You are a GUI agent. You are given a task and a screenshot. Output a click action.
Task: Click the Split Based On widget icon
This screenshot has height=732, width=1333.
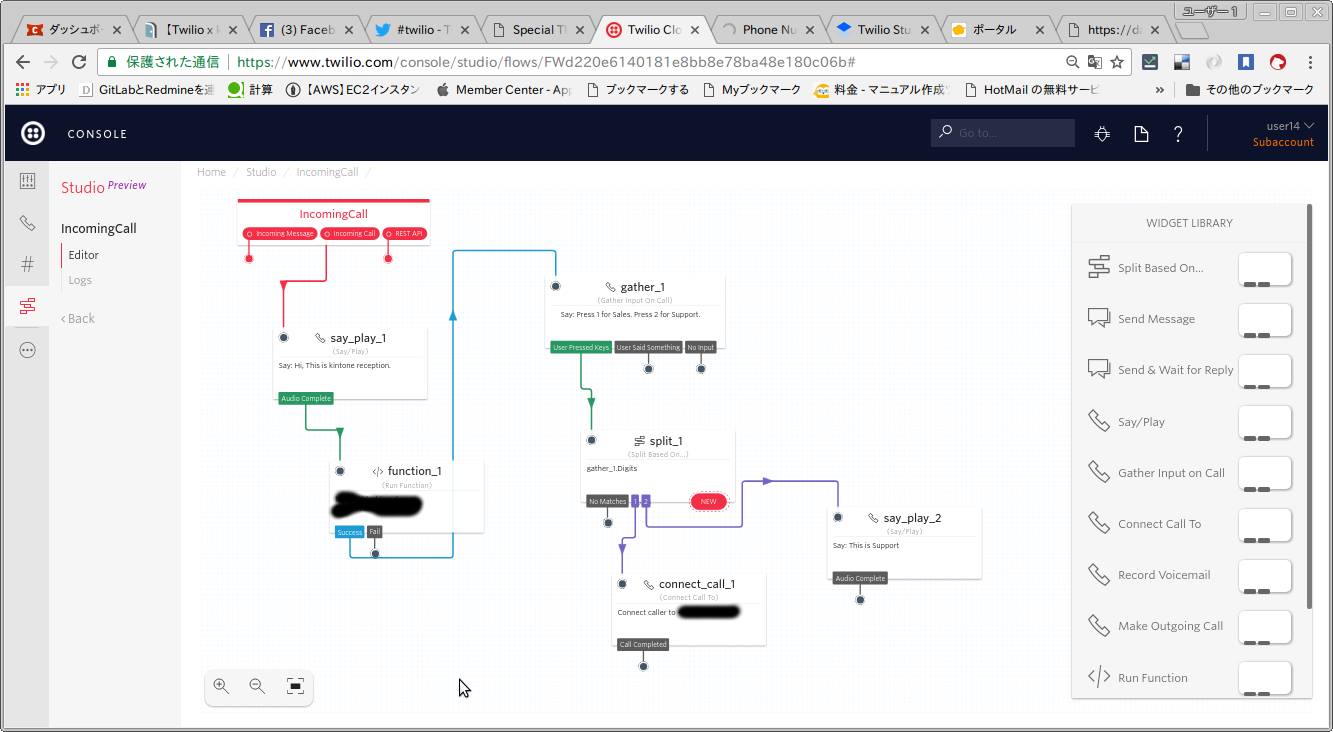(x=1099, y=266)
